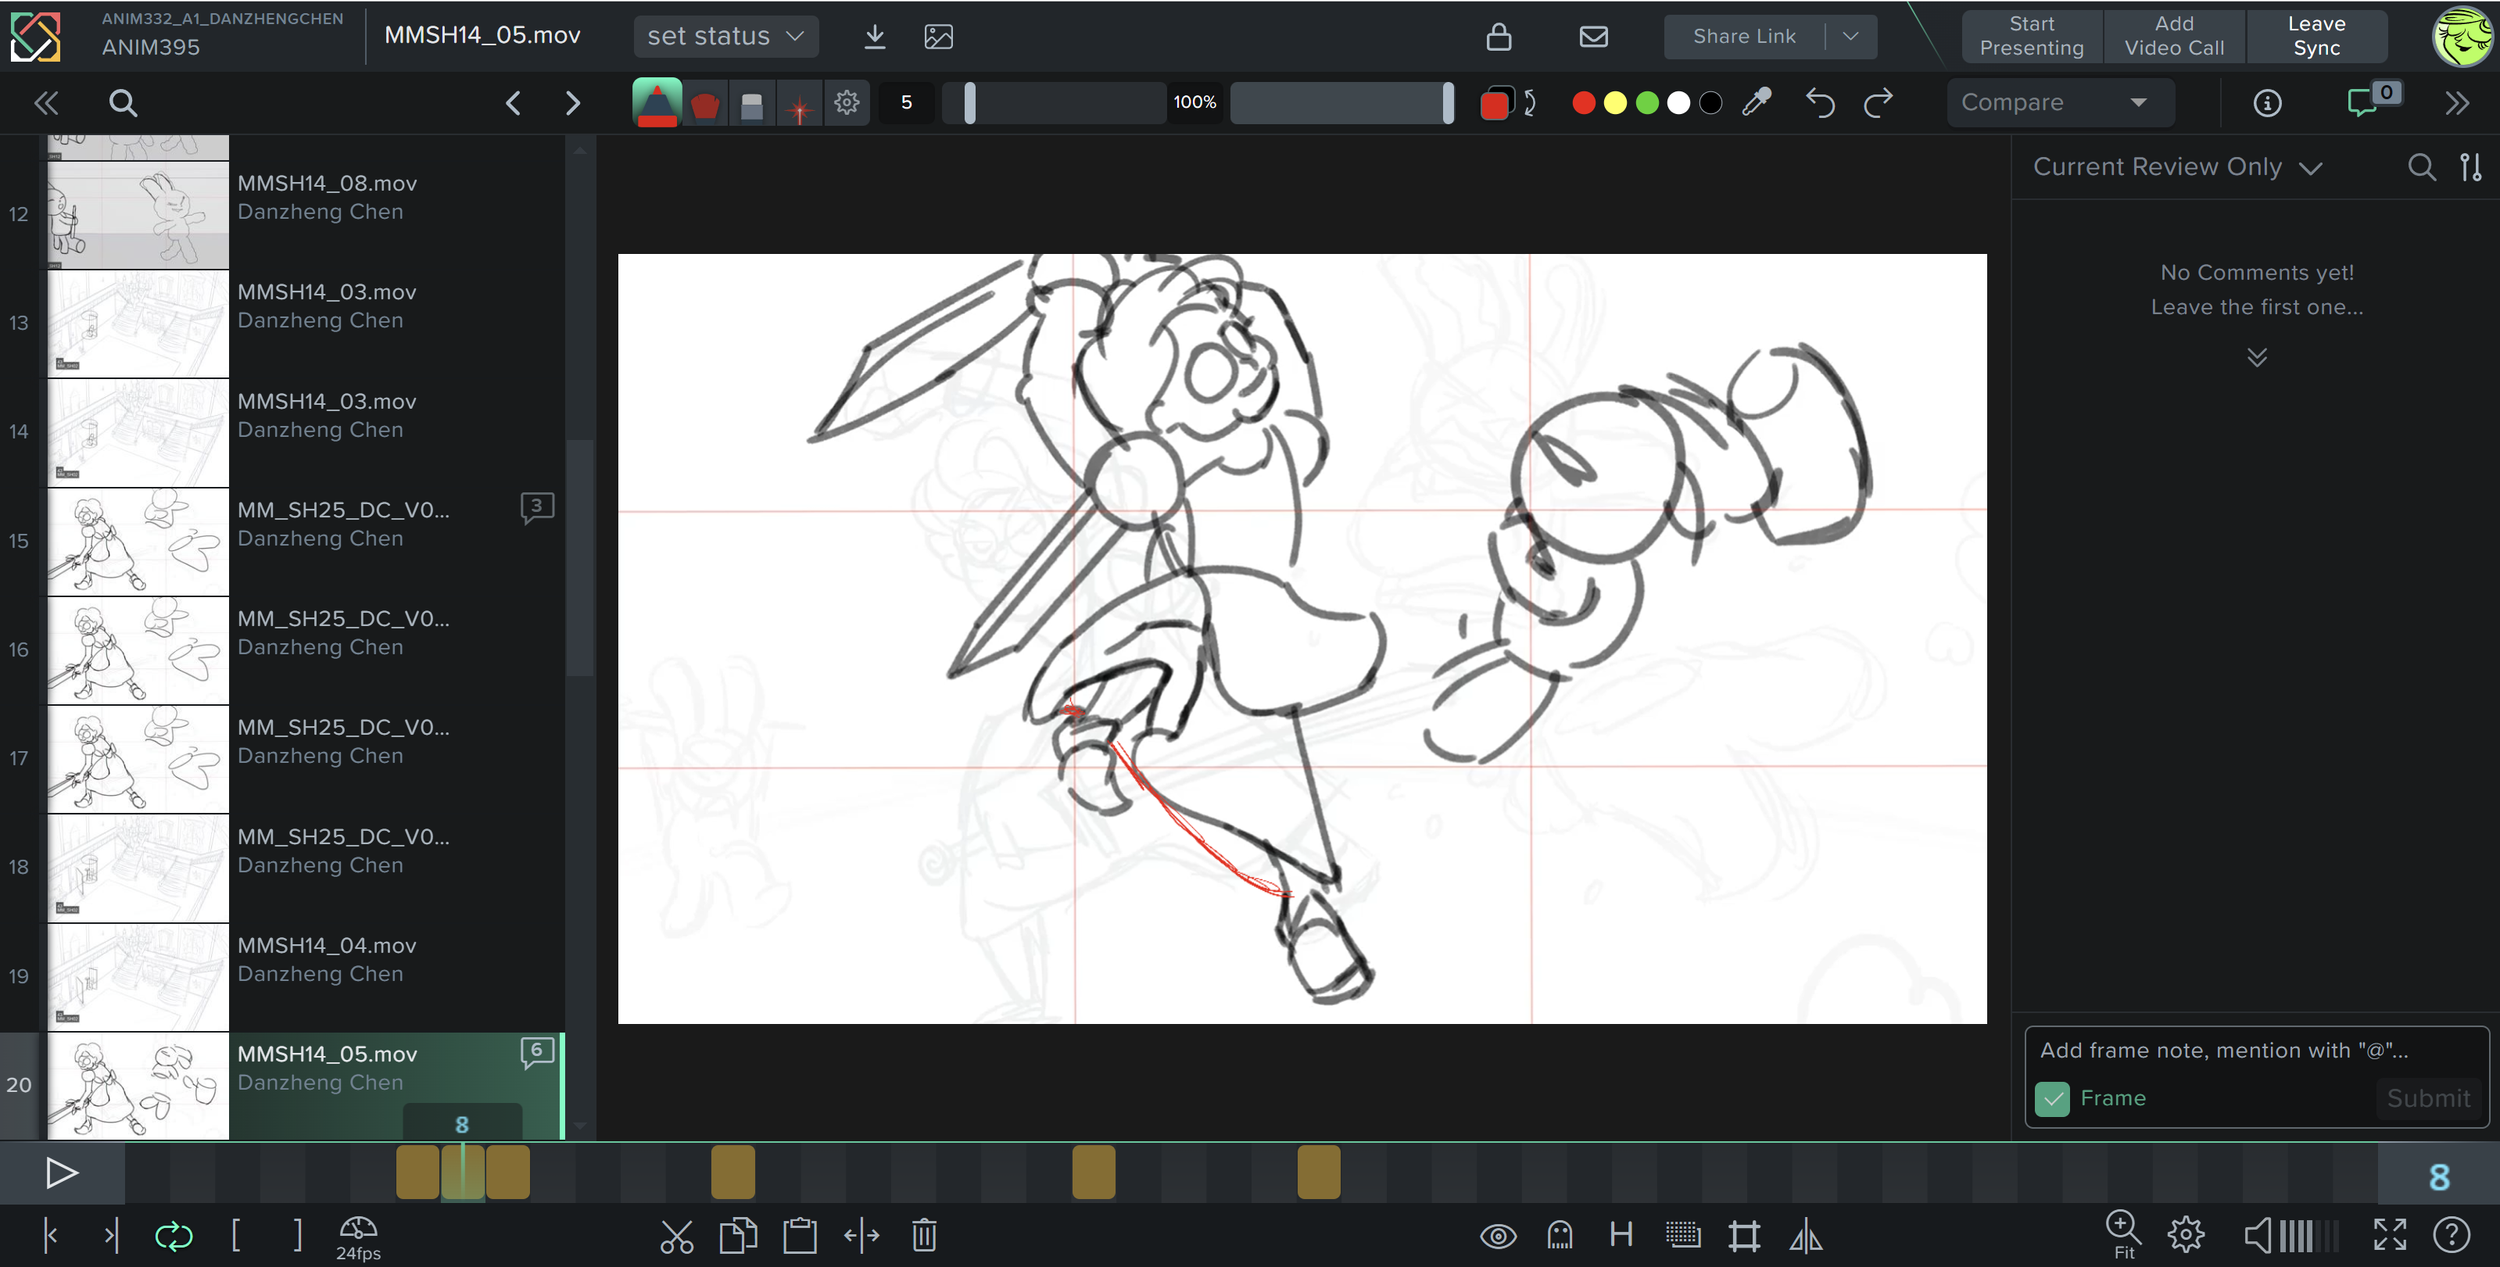
Task: Select the yellow color swatch
Action: [x=1615, y=102]
